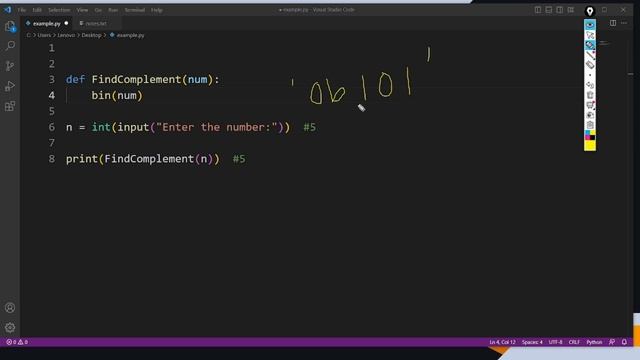The width and height of the screenshot is (640, 360).
Task: Select the line drawing tool in annotation toolbar
Action: pos(590,55)
